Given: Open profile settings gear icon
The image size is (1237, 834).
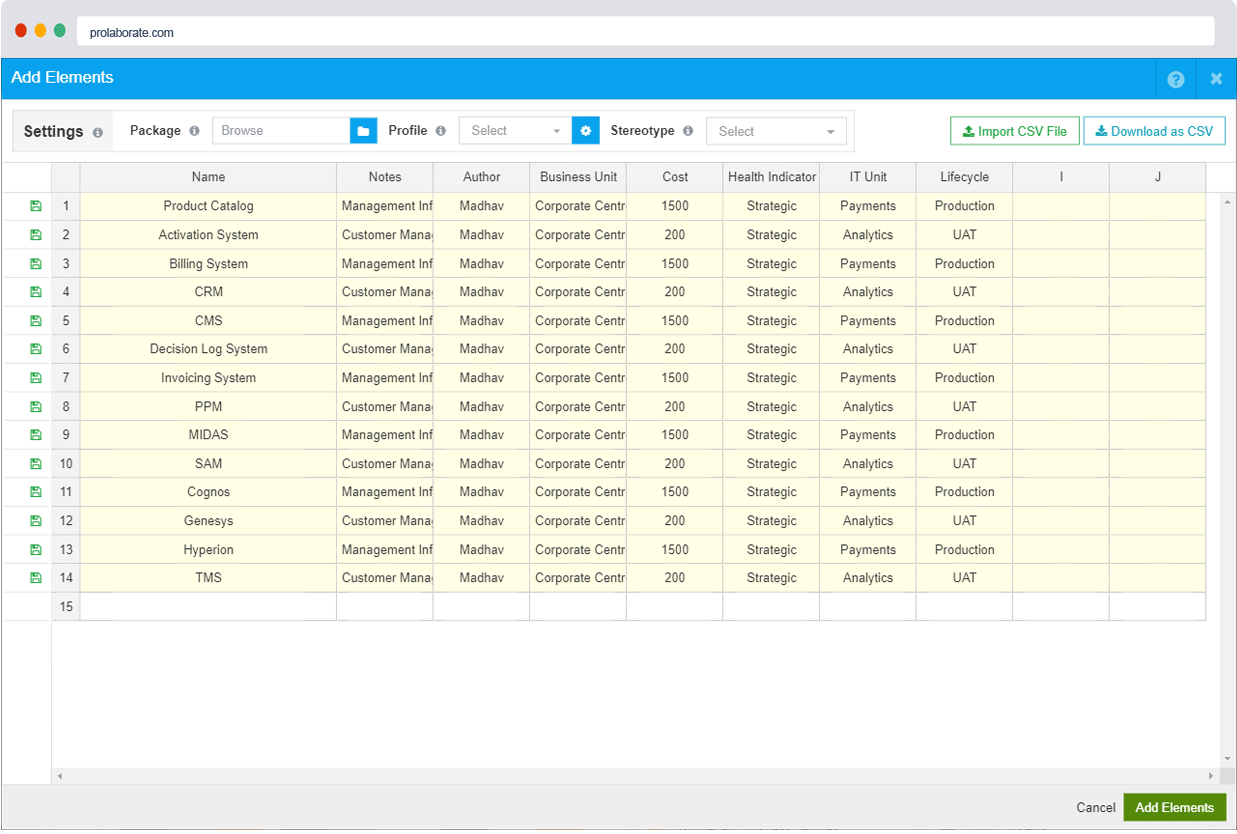Looking at the screenshot, I should (586, 131).
